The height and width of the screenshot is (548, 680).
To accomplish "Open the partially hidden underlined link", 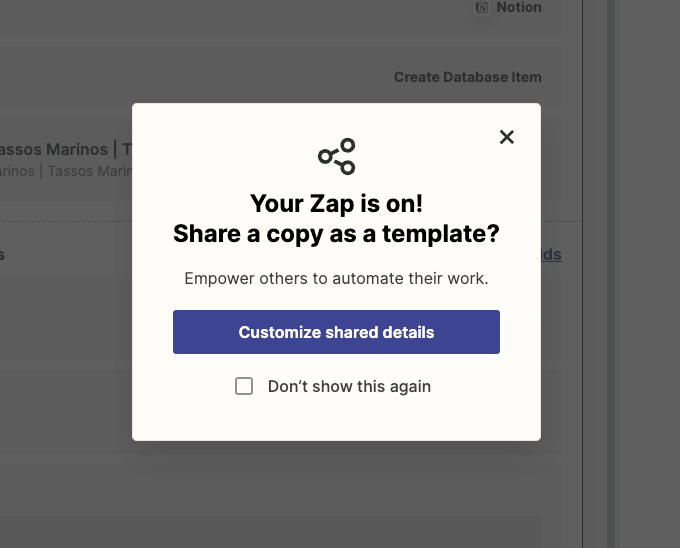I will click(551, 254).
